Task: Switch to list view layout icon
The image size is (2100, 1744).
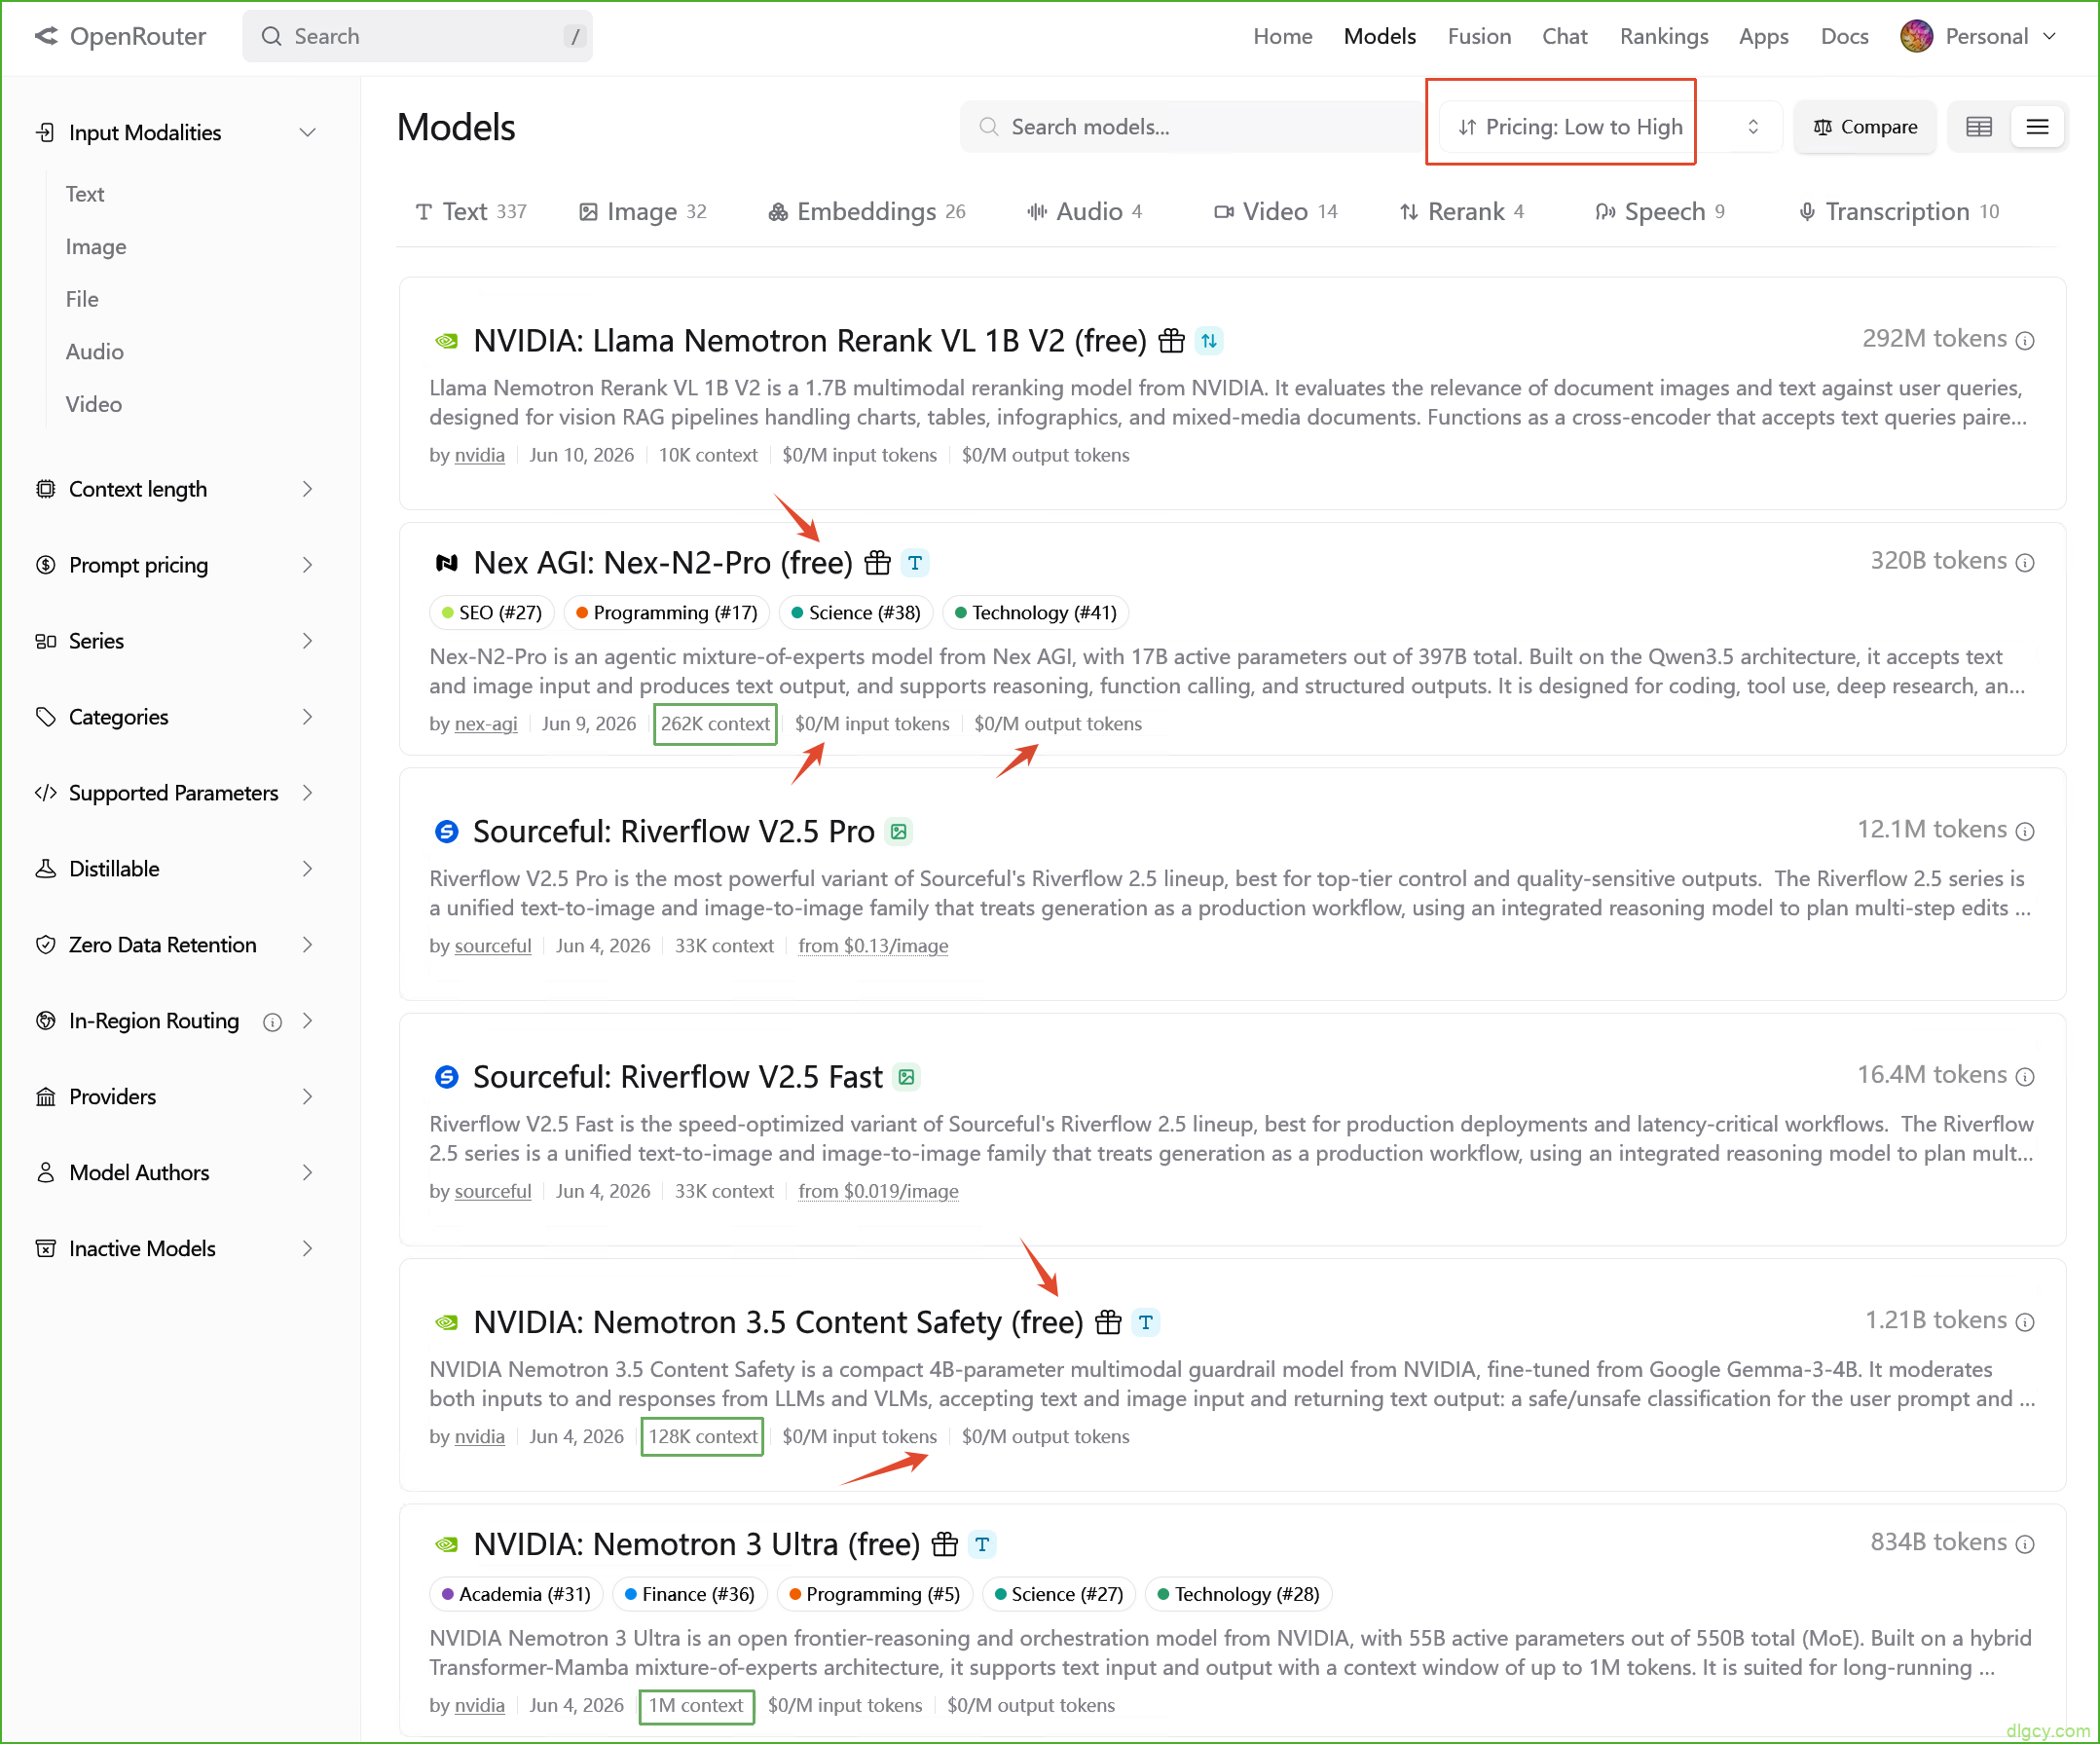Action: point(2037,127)
